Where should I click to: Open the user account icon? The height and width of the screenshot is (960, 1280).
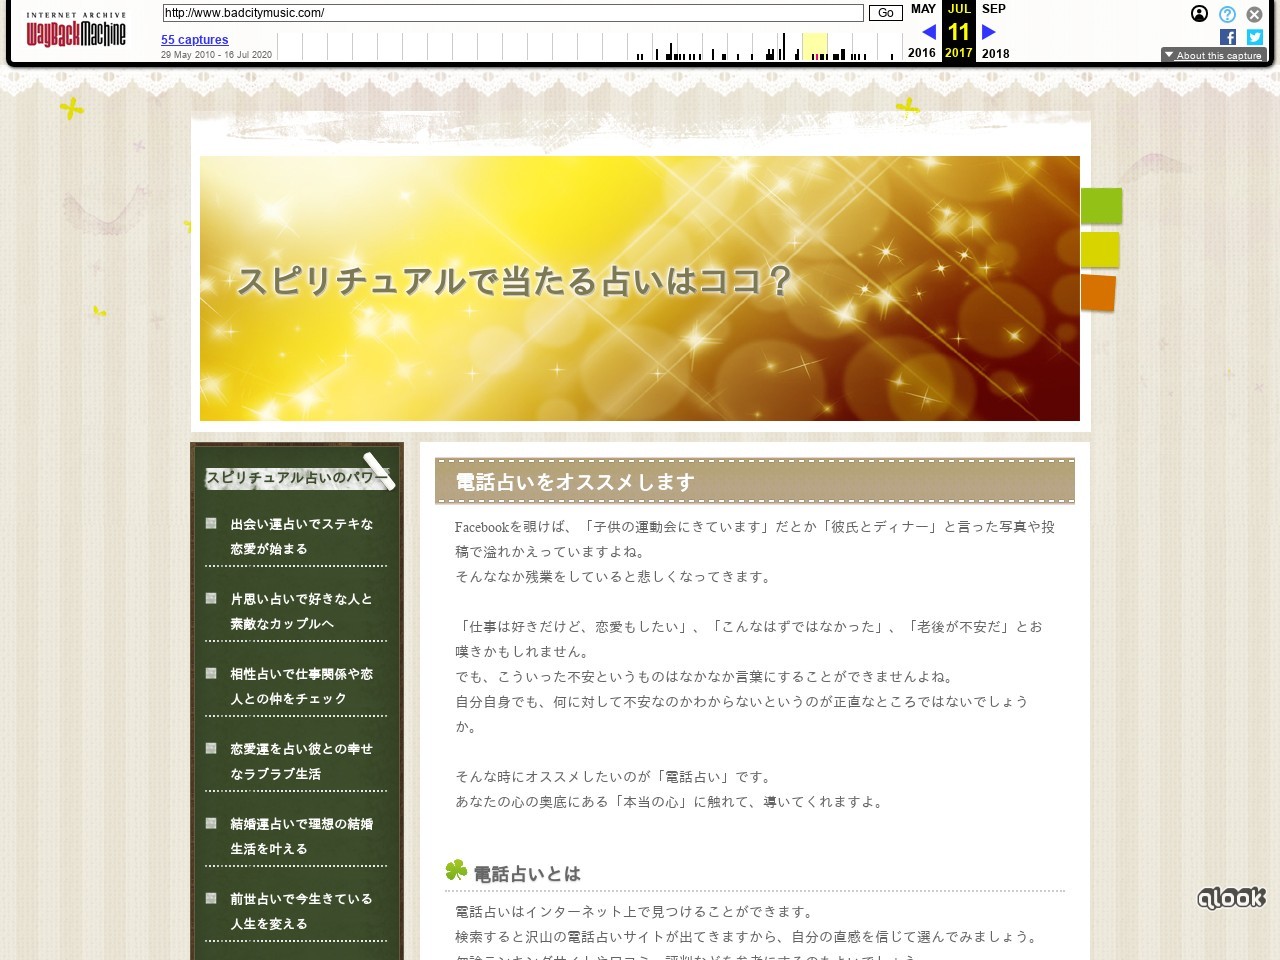click(1199, 14)
